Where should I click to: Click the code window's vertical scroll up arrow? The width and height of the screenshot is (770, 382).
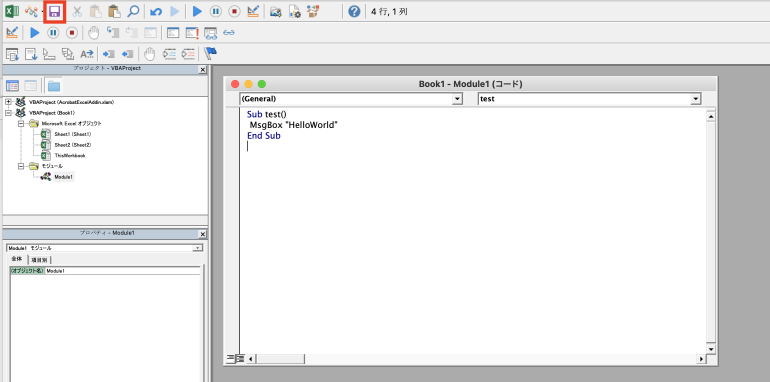coord(711,117)
